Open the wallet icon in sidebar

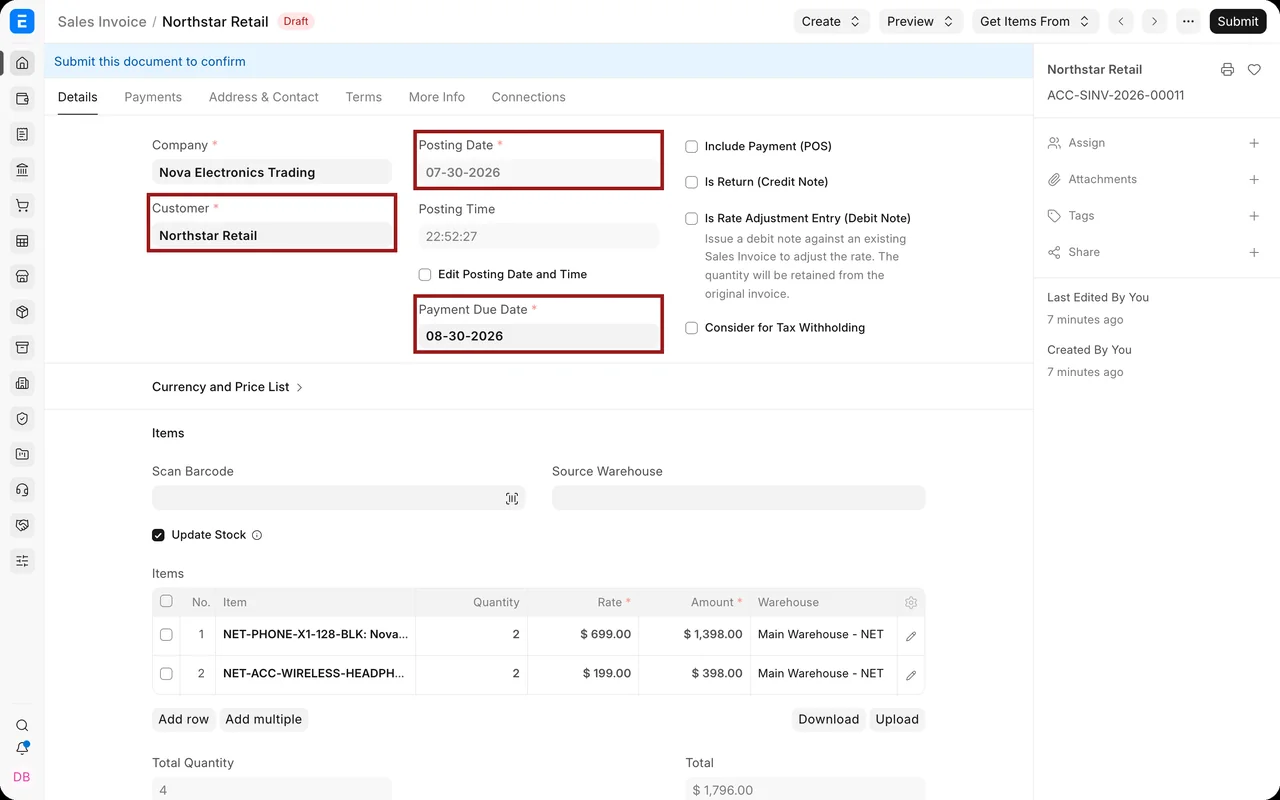point(22,99)
